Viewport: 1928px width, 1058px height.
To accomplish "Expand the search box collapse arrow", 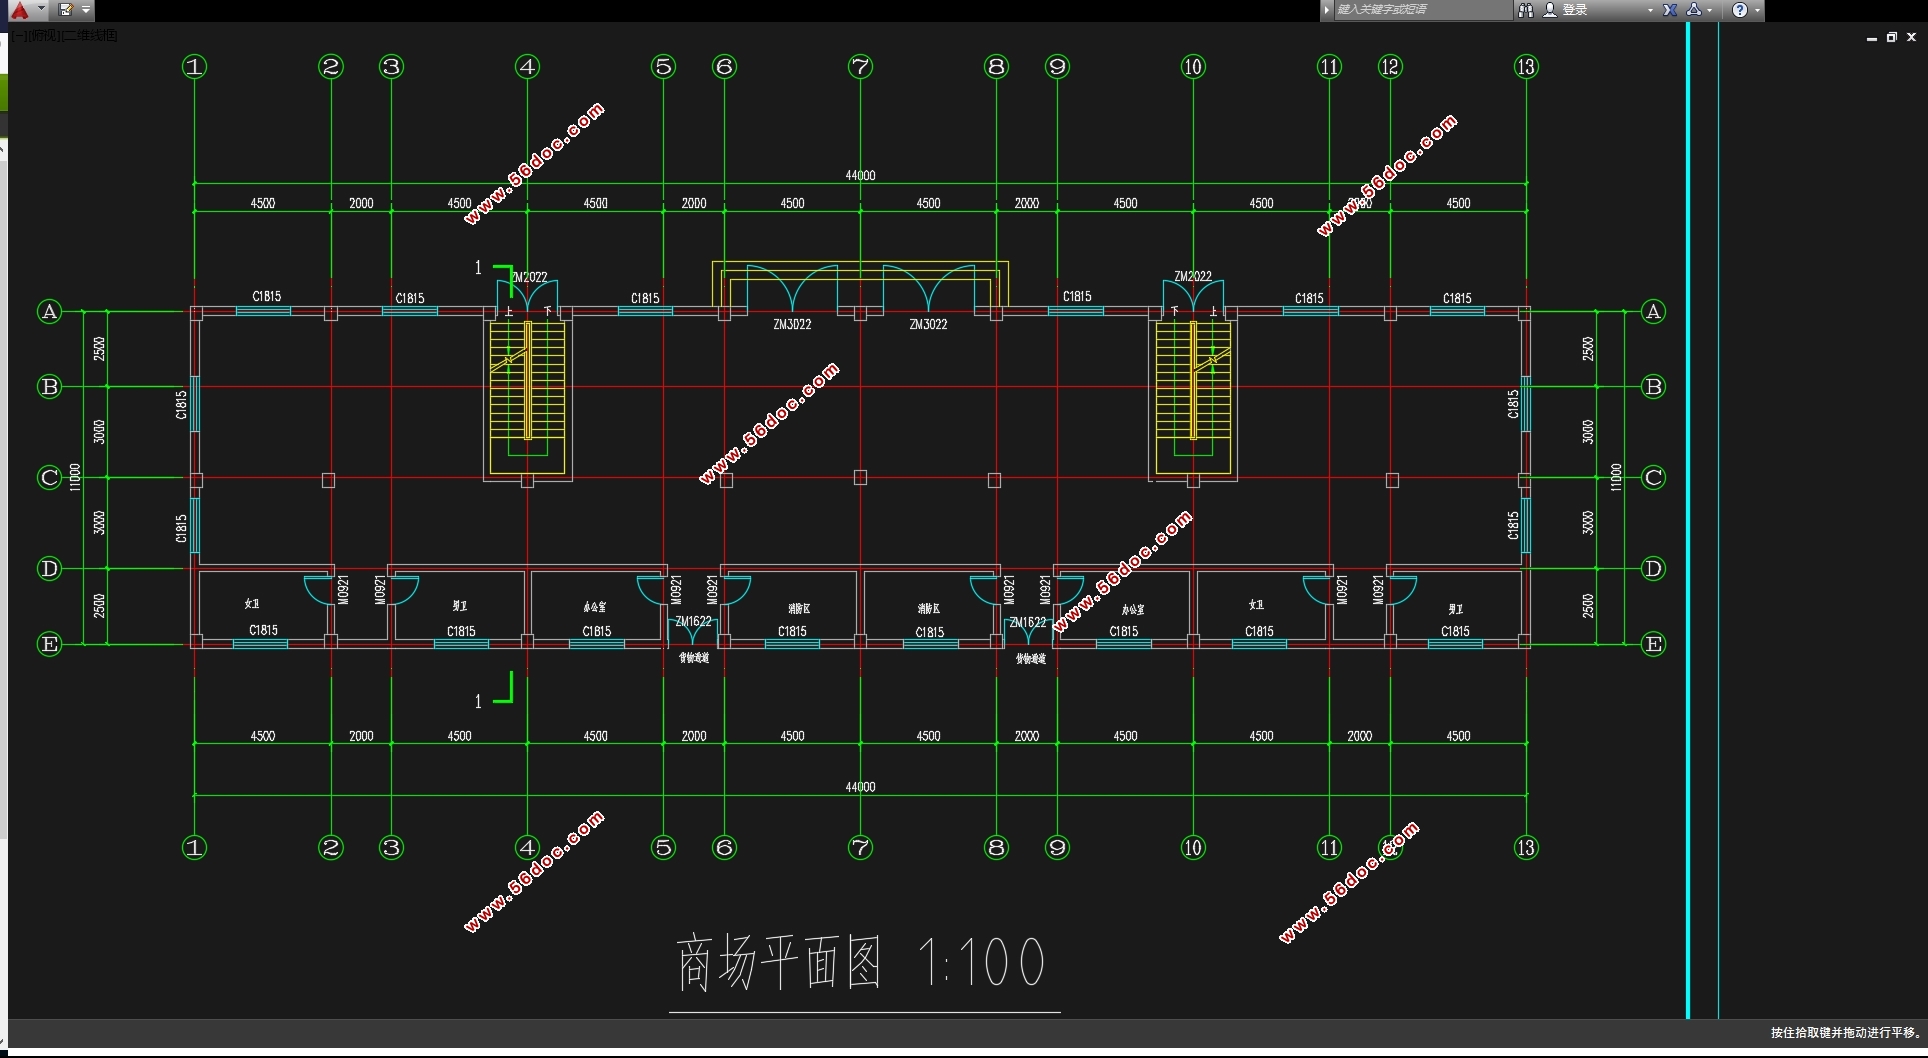I will (1327, 10).
